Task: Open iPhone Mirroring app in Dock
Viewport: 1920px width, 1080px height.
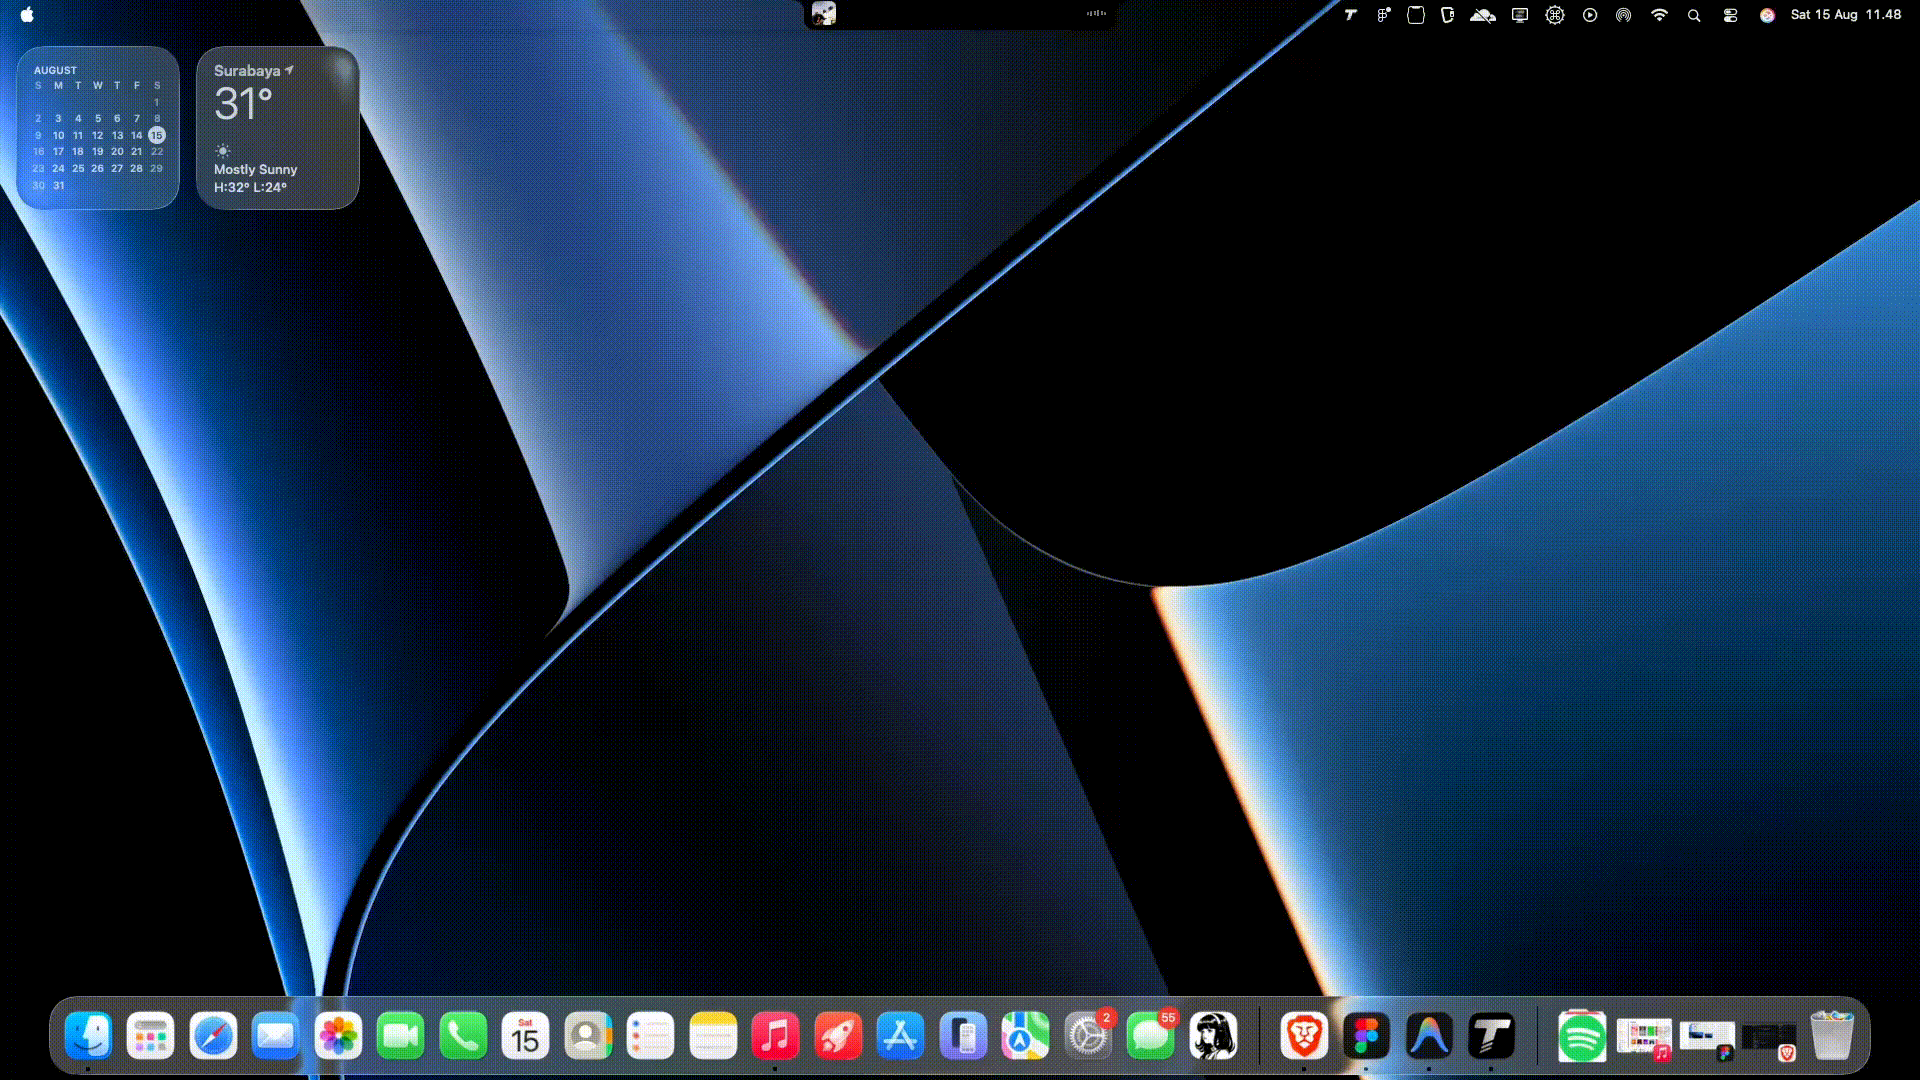Action: point(963,1036)
